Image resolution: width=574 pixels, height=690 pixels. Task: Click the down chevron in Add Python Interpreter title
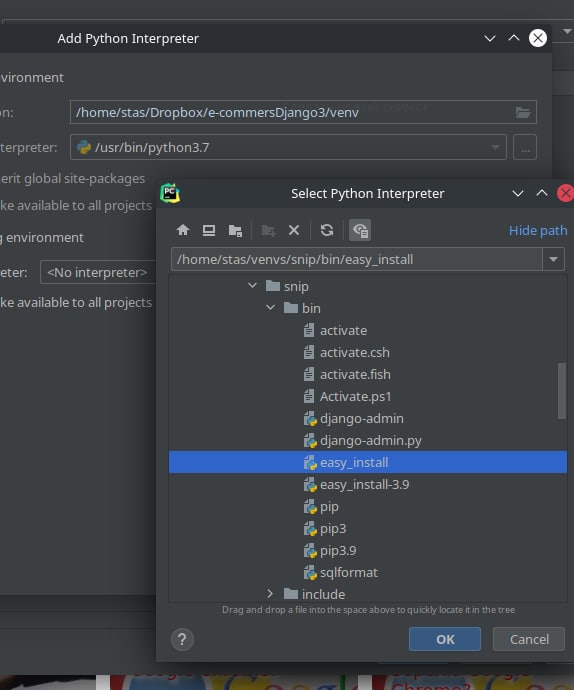pyautogui.click(x=489, y=38)
